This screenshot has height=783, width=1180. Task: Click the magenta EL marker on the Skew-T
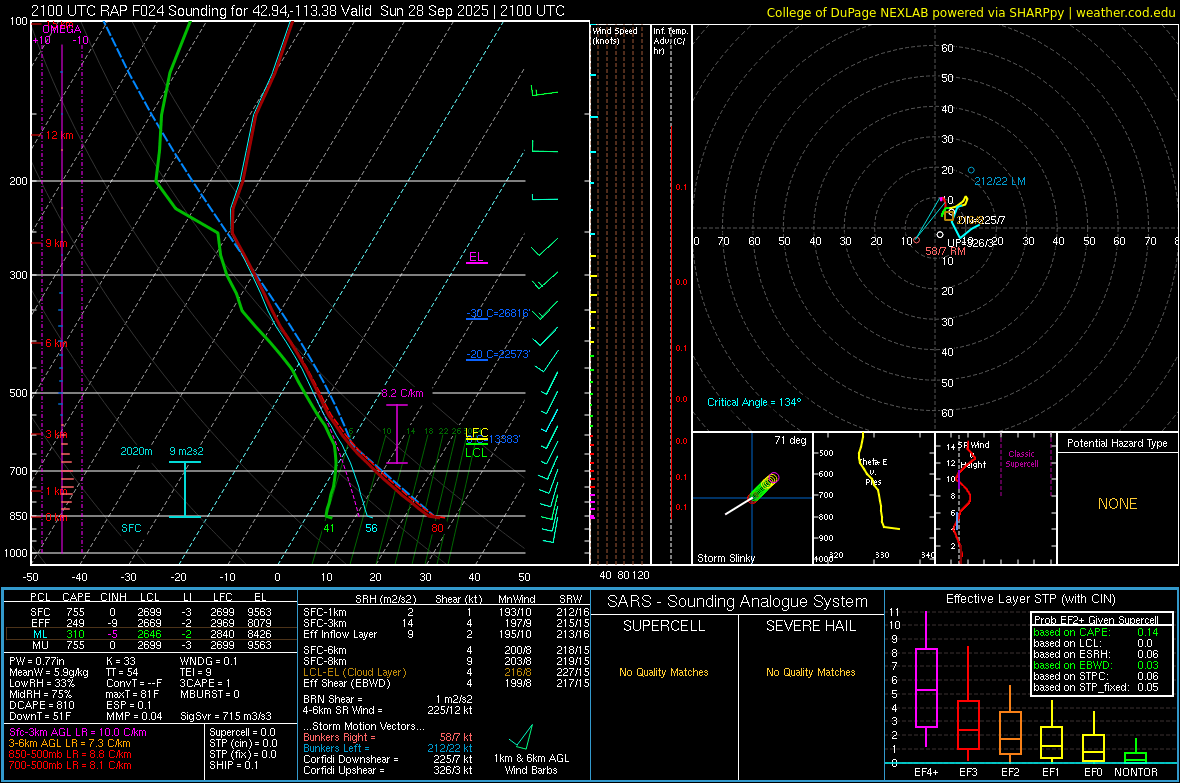coord(476,257)
